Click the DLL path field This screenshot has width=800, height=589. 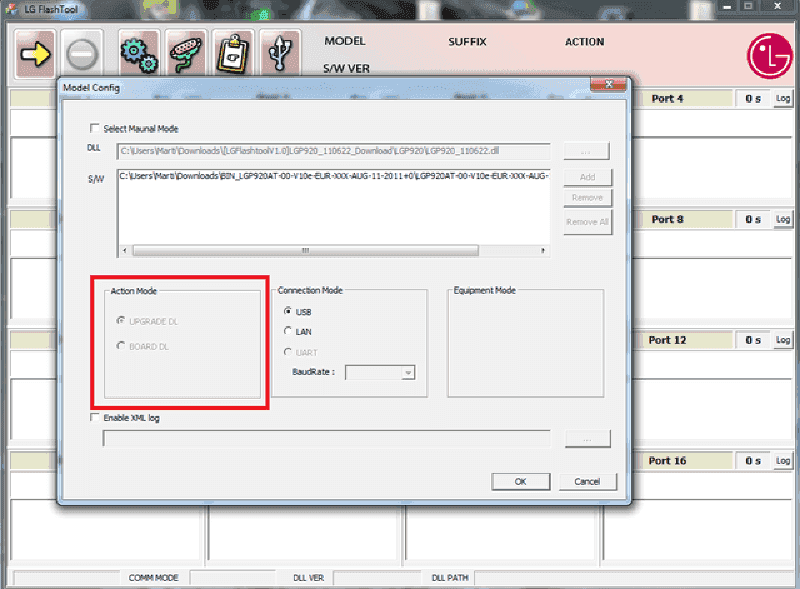pos(334,151)
